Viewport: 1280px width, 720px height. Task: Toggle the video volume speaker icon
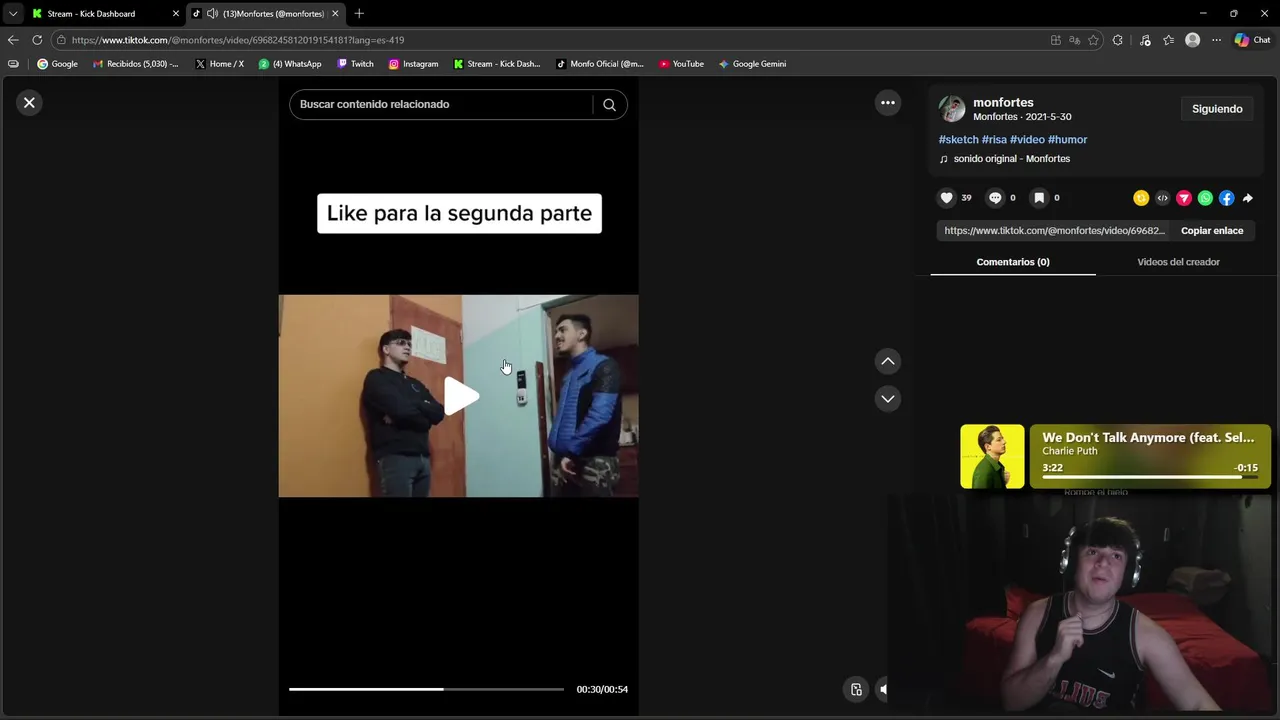[883, 689]
